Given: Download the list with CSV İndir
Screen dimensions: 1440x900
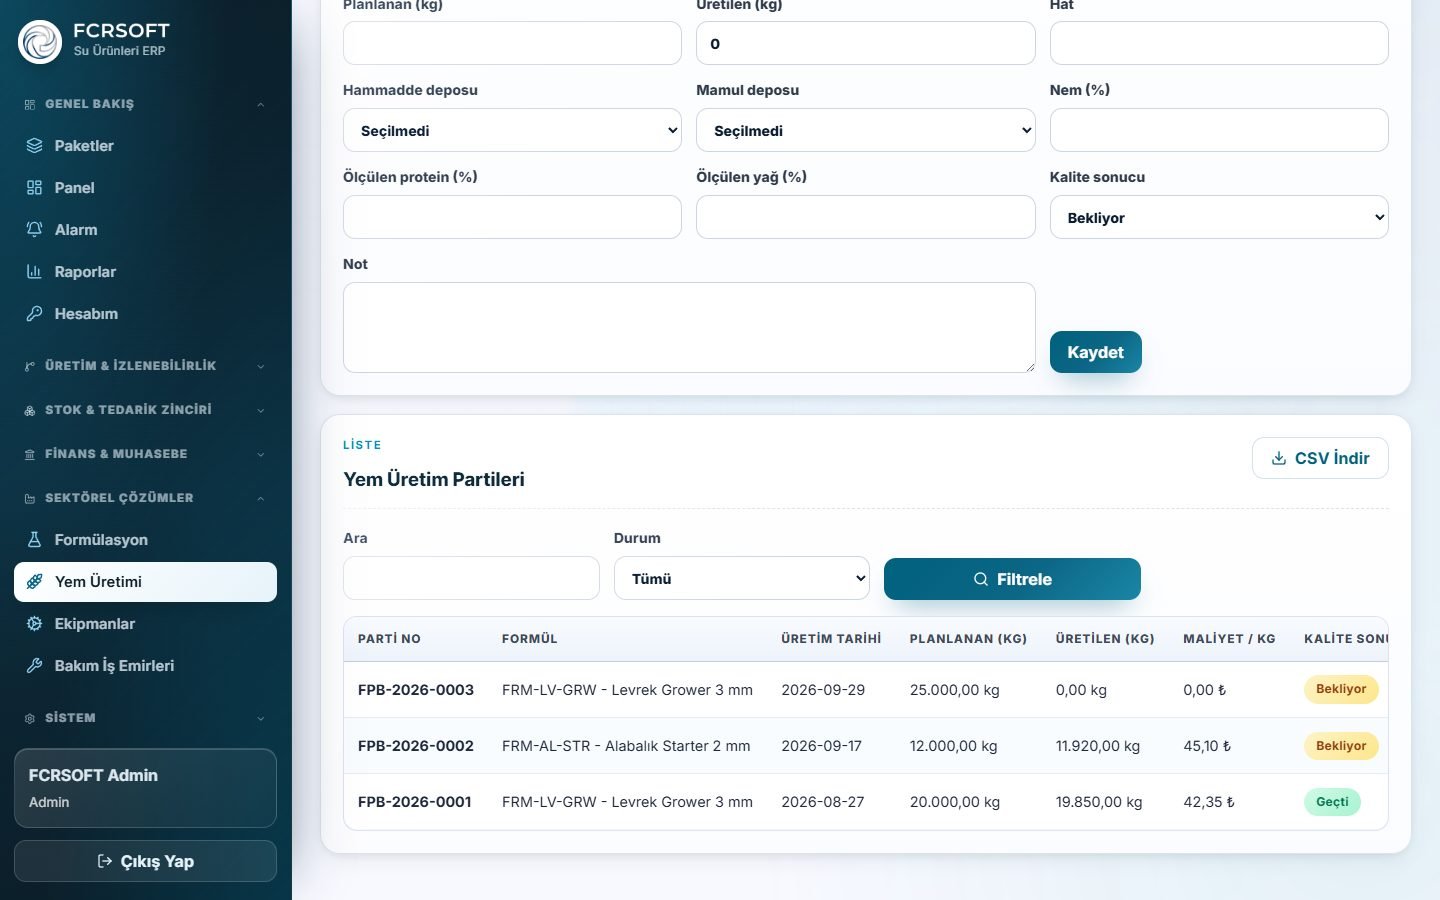Looking at the screenshot, I should (x=1320, y=458).
